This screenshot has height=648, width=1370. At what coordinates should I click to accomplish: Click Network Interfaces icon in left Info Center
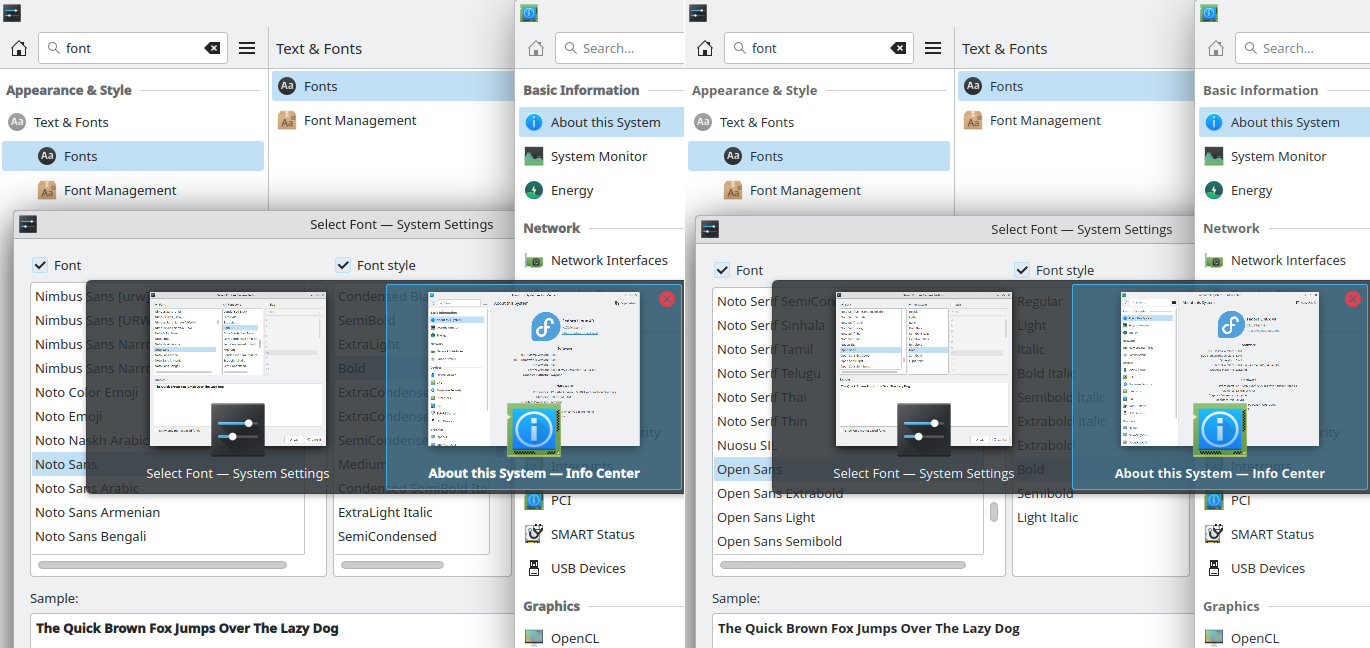[x=534, y=260]
